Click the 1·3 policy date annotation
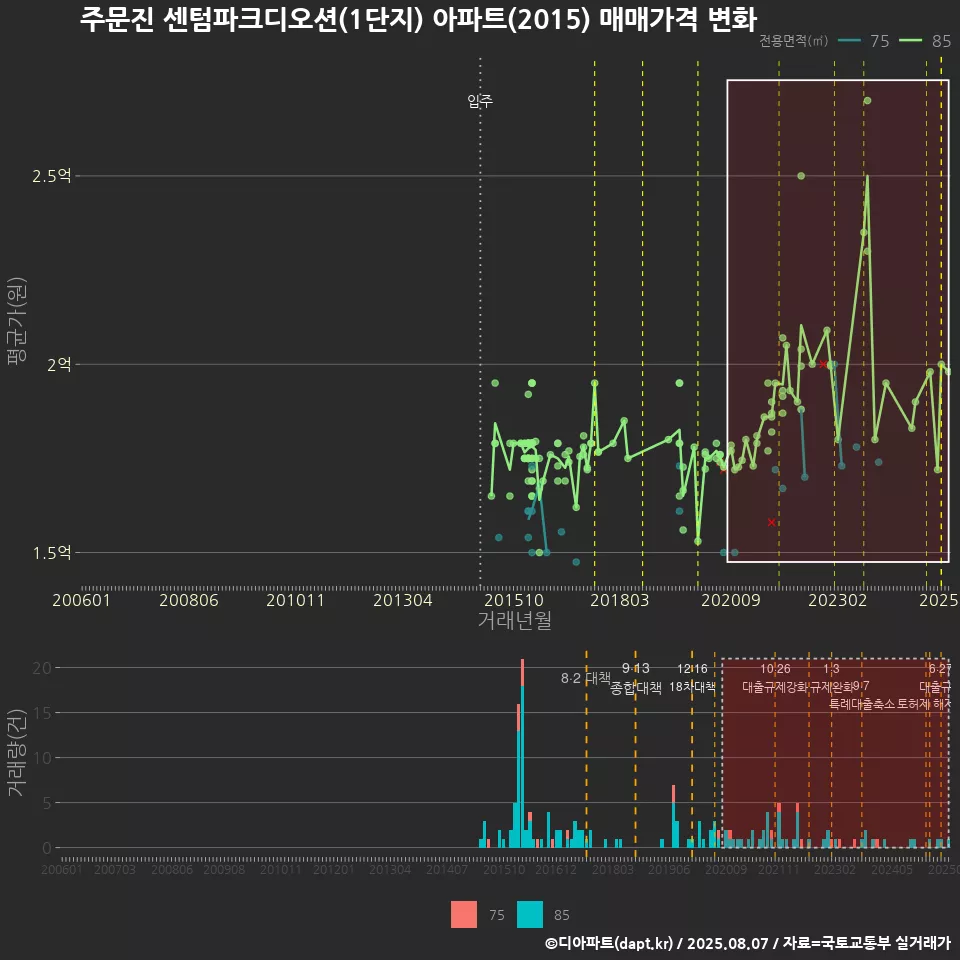Image resolution: width=960 pixels, height=960 pixels. click(831, 669)
